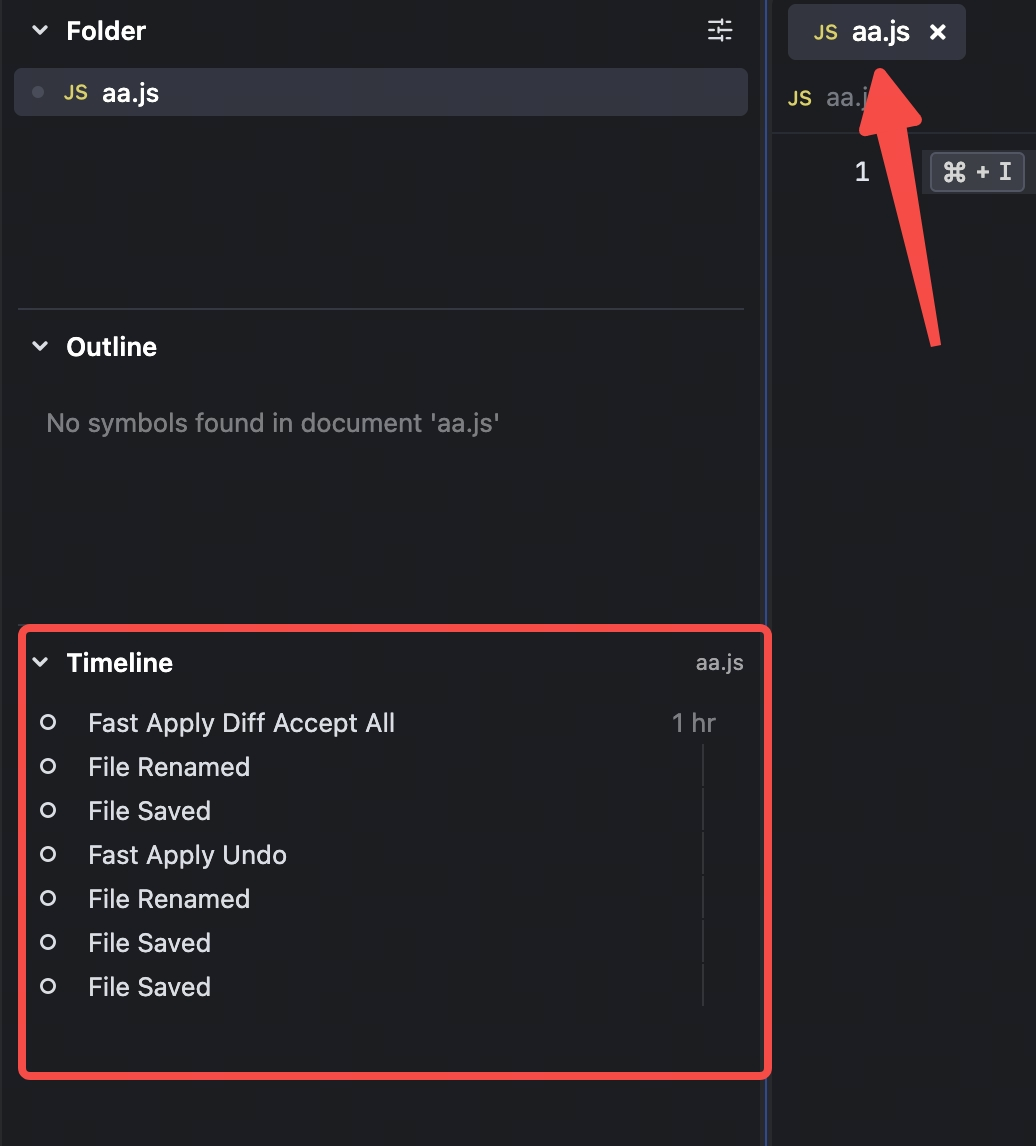Click line number 1 in the editor gutter
Viewport: 1036px width, 1146px height.
point(862,172)
